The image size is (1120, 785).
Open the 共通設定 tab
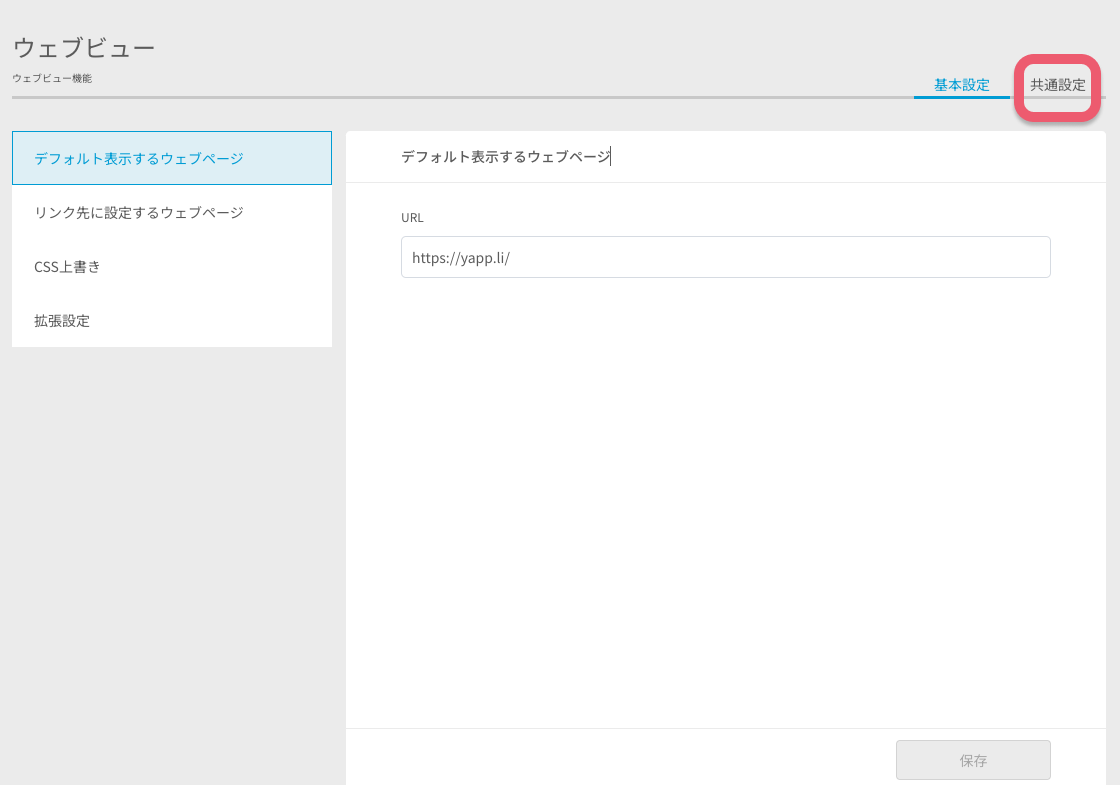coord(1057,85)
